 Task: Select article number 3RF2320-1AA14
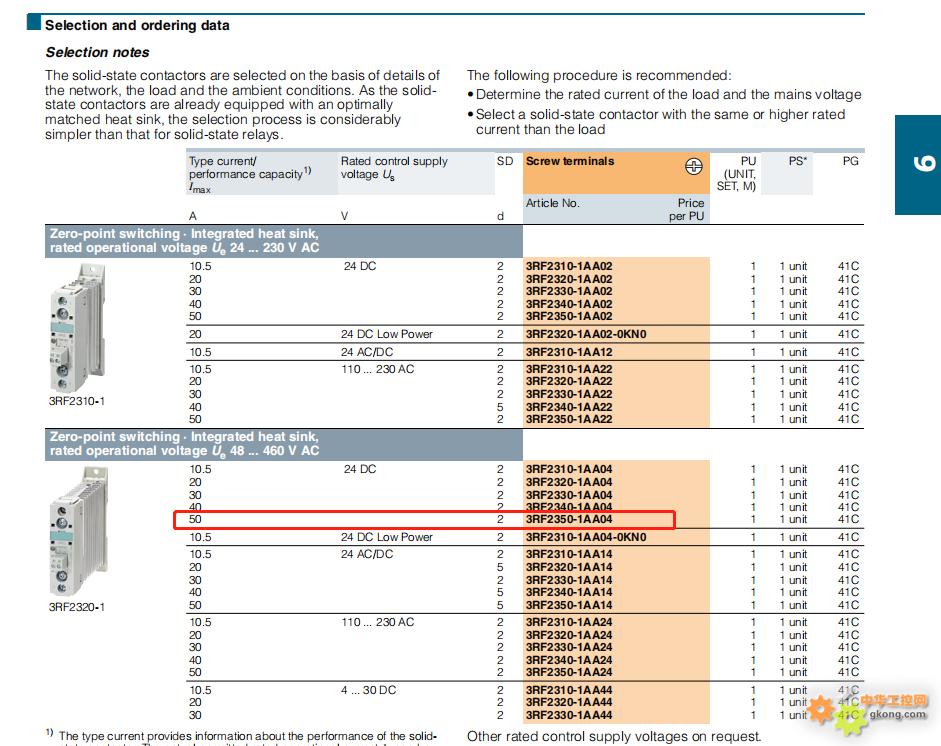(569, 567)
